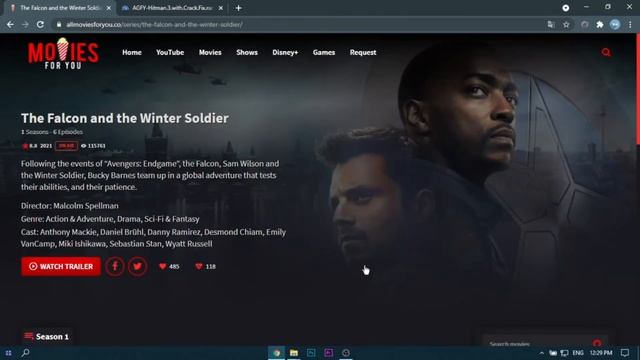The height and width of the screenshot is (360, 640).
Task: Click cast member Sebastian Stan
Action: point(136,244)
